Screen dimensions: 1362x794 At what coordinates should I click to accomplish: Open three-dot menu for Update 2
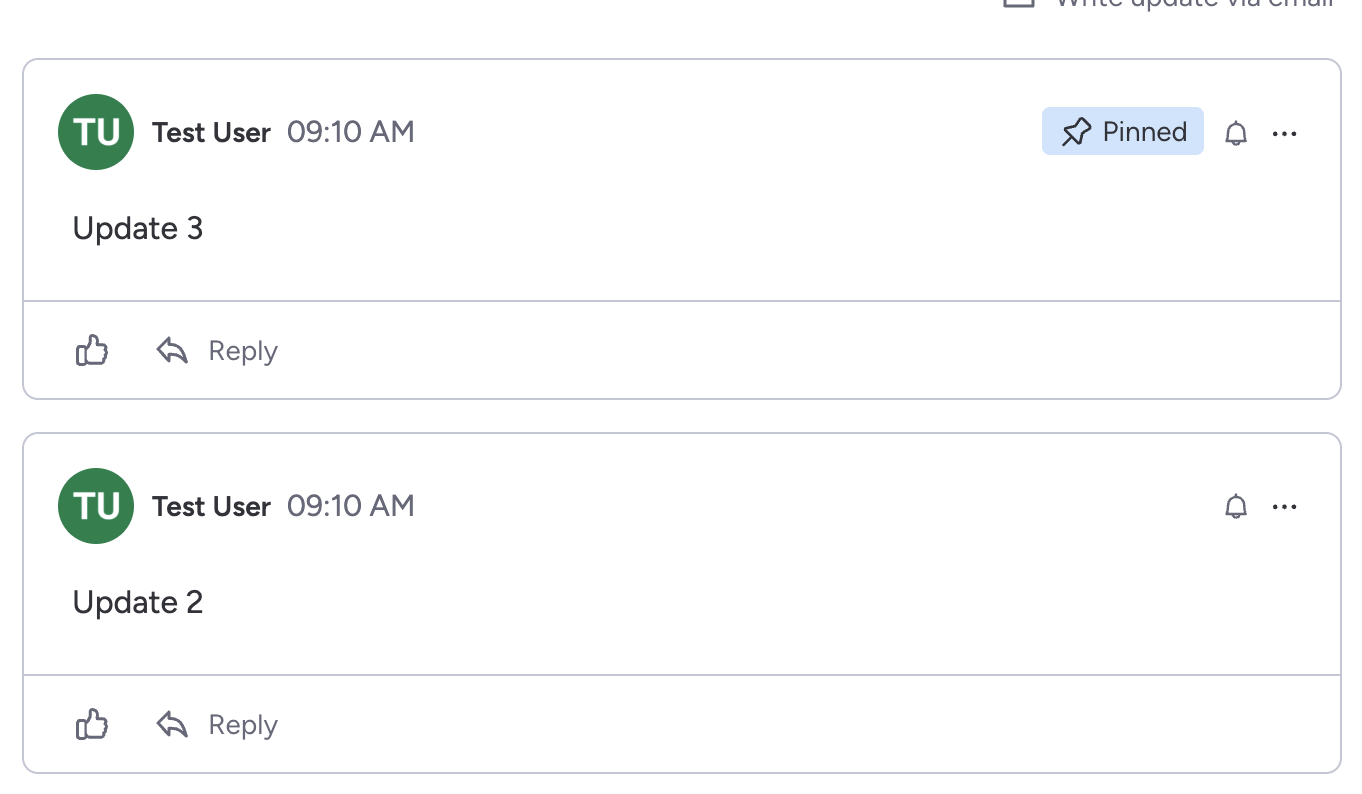point(1285,507)
